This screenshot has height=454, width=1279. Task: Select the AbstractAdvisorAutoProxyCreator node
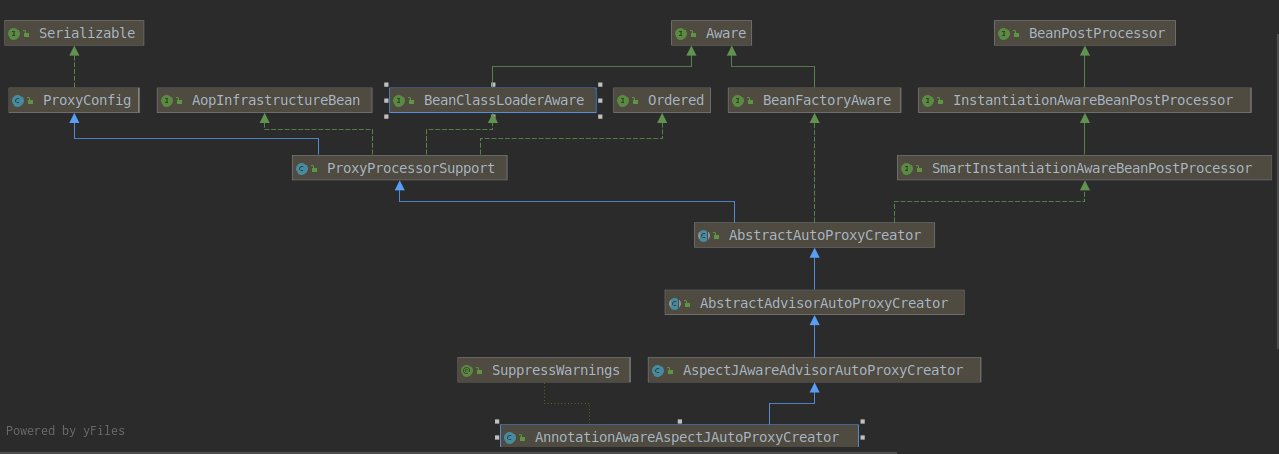tap(823, 303)
